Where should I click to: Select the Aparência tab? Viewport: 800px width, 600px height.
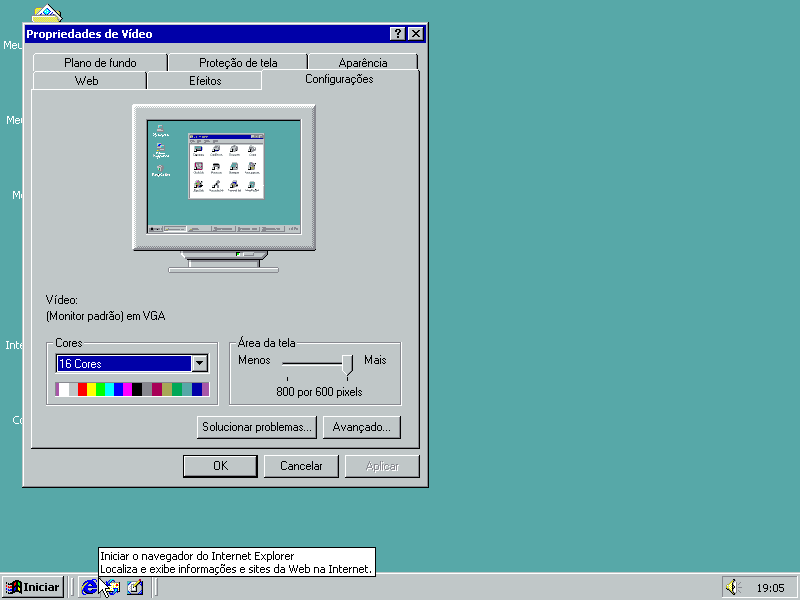(x=362, y=63)
